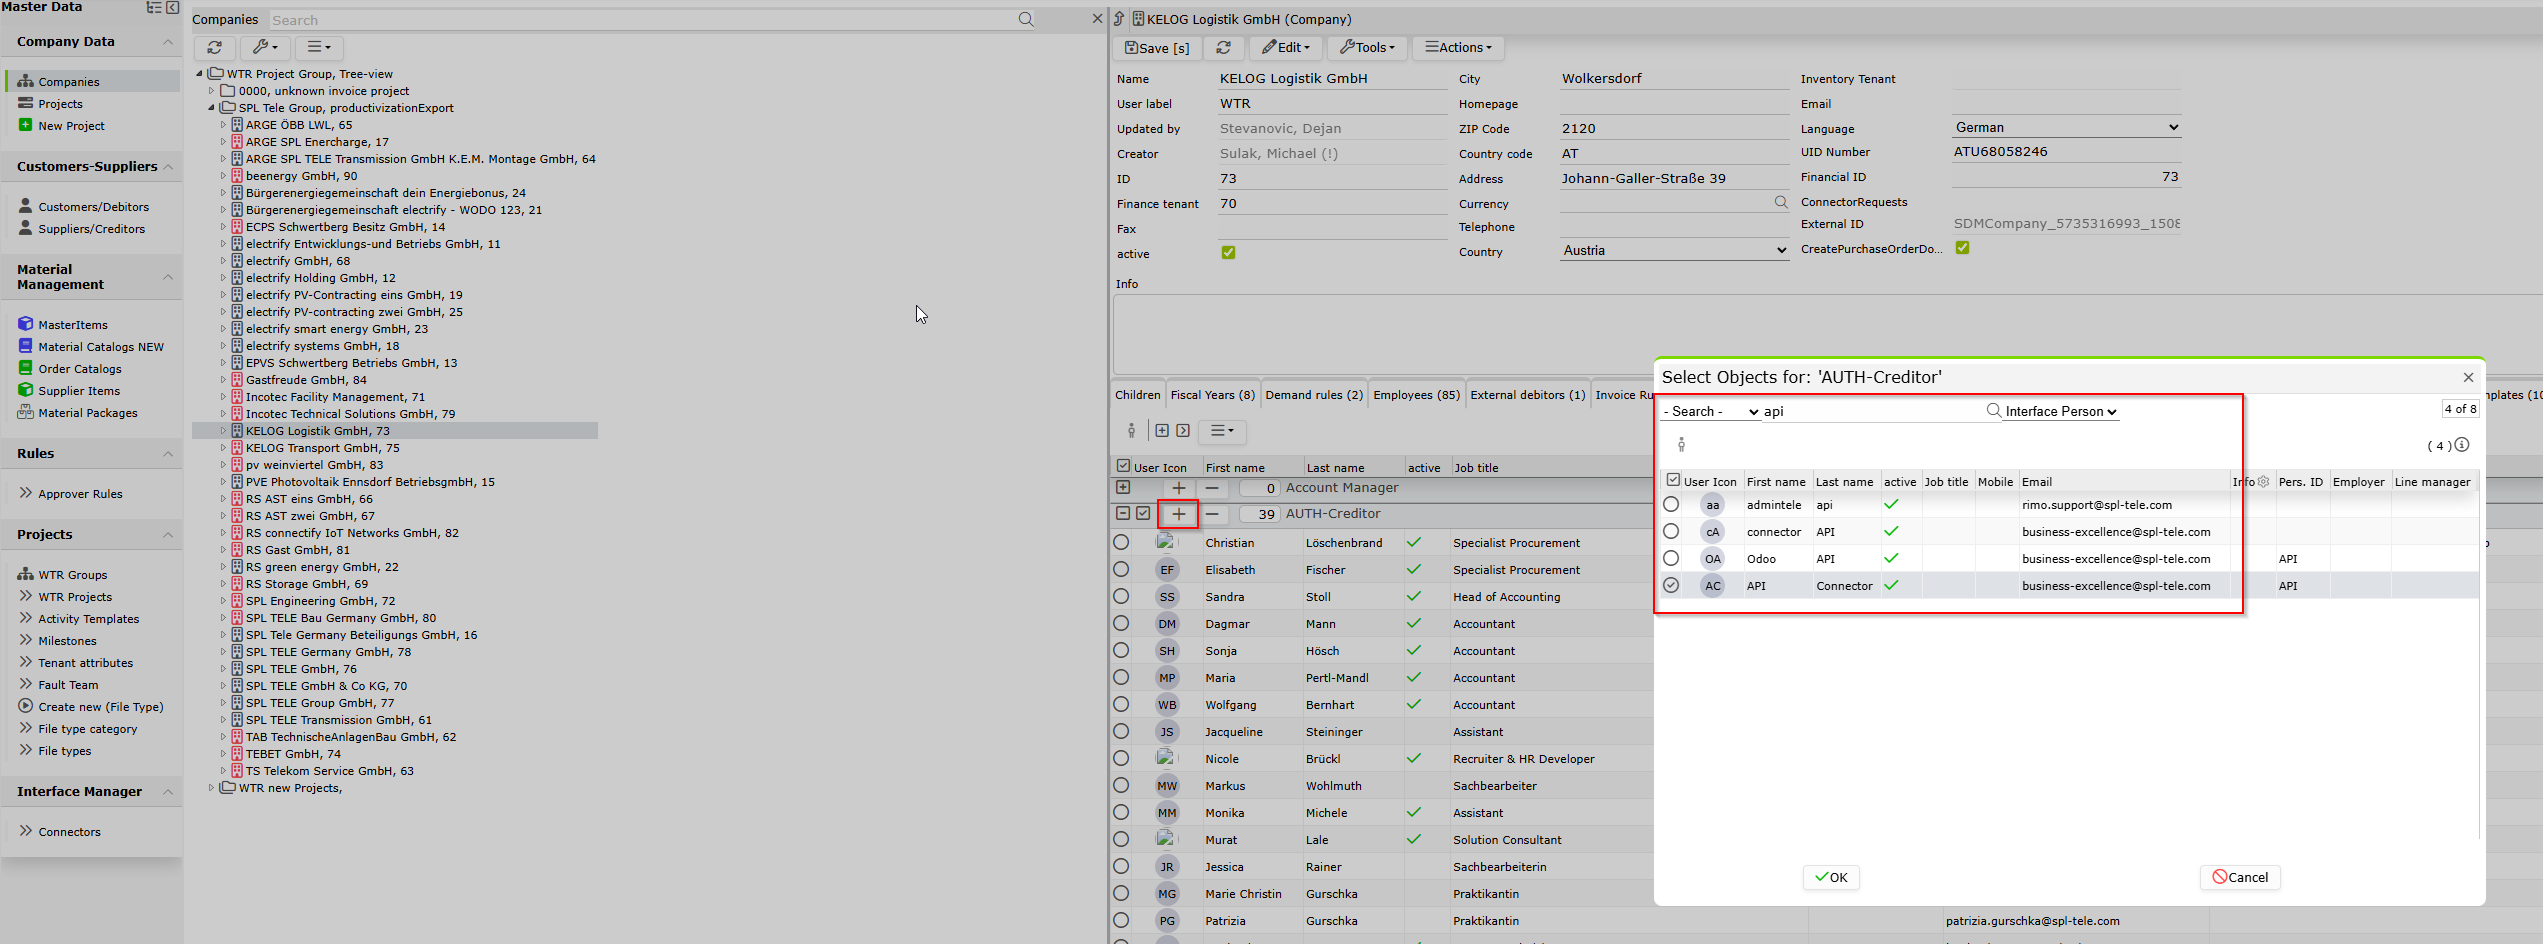Select radio button for Odoo API
Image resolution: width=2543 pixels, height=944 pixels.
[1671, 558]
